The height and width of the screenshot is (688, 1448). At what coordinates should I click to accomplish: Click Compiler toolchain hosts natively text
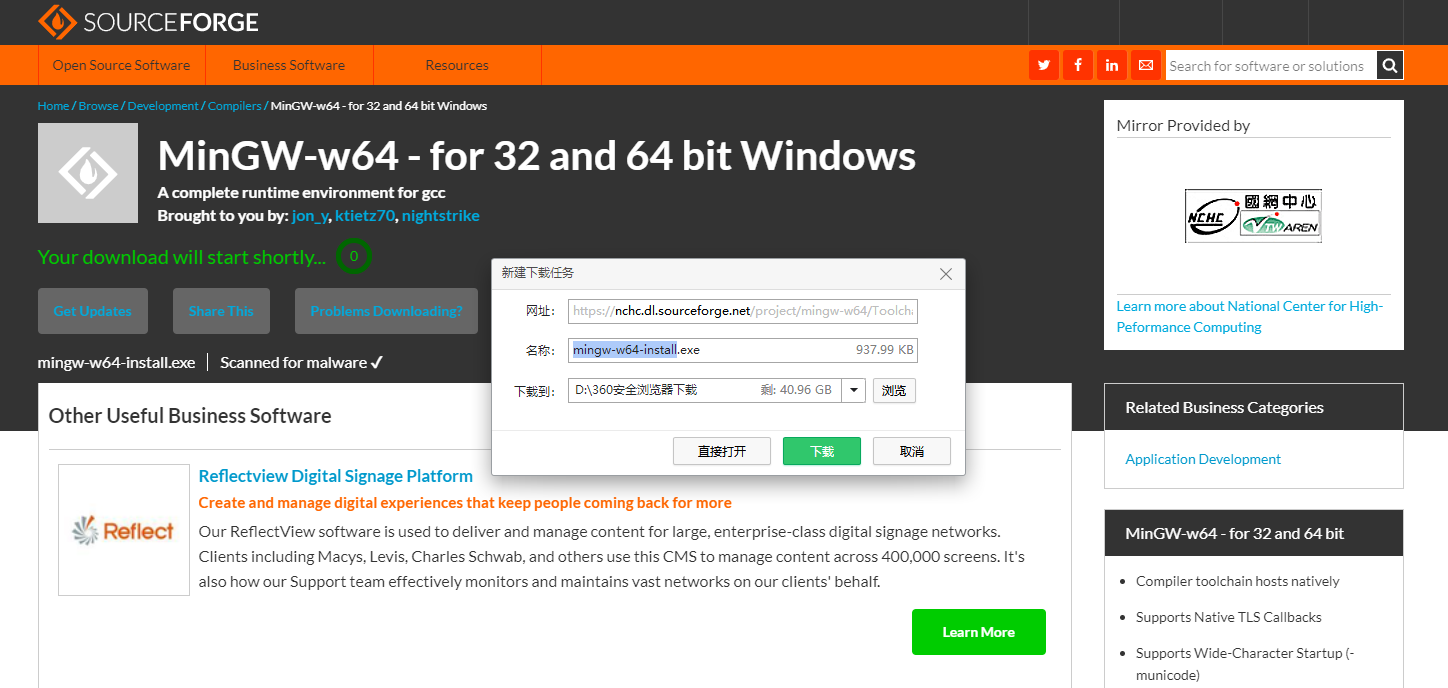tap(1238, 581)
